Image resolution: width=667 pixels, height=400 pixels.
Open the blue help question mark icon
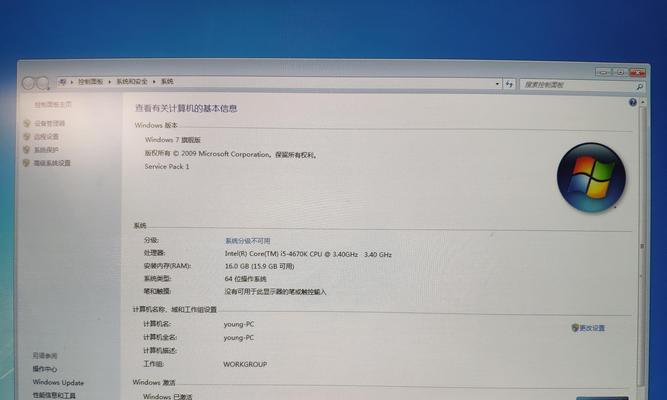pos(633,102)
